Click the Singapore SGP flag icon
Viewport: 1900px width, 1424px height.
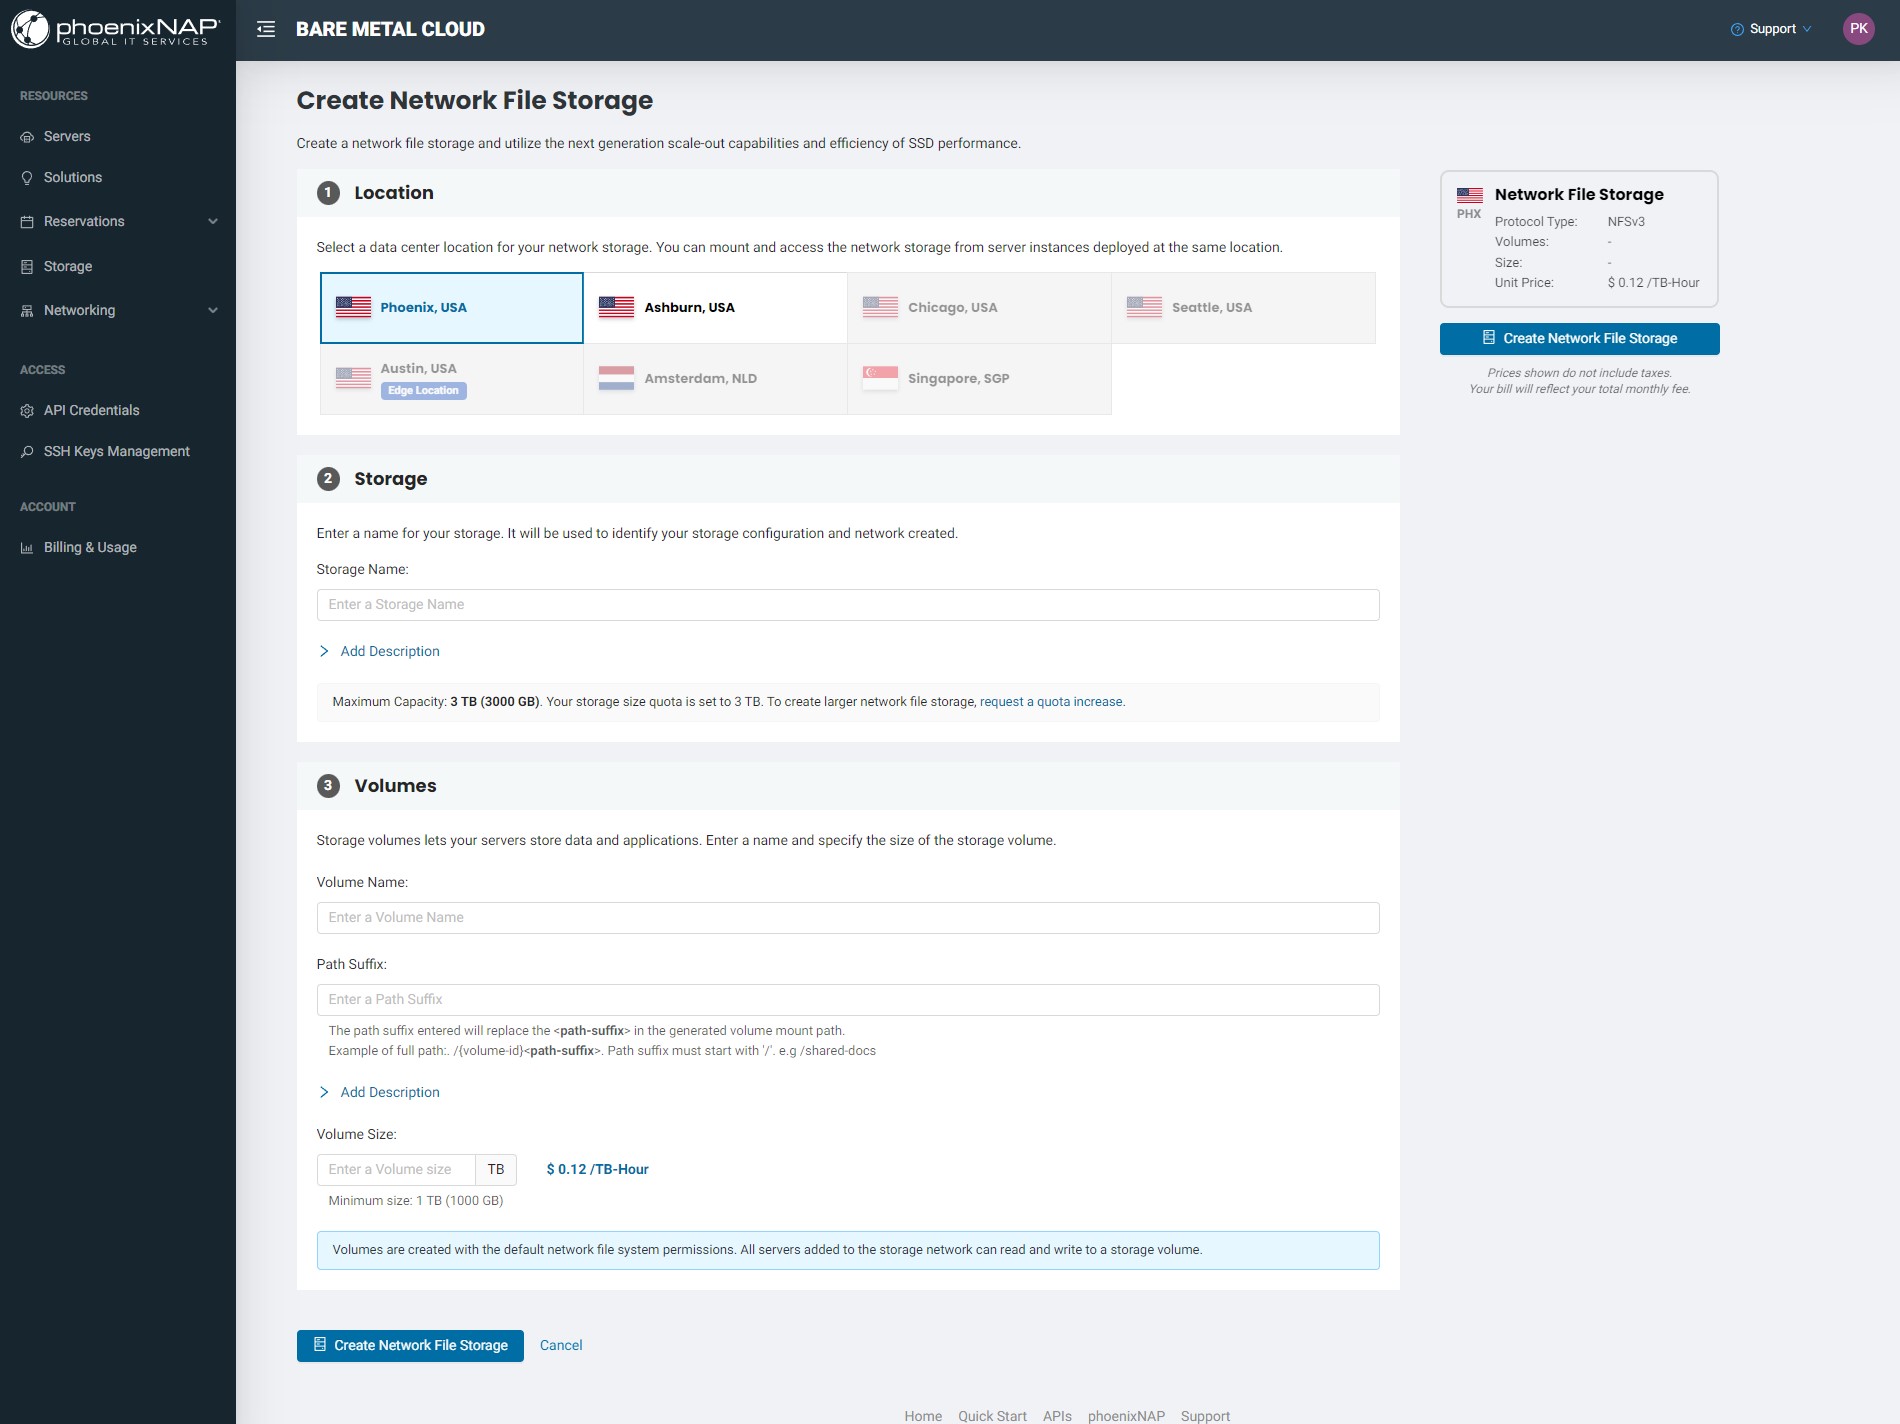click(880, 378)
